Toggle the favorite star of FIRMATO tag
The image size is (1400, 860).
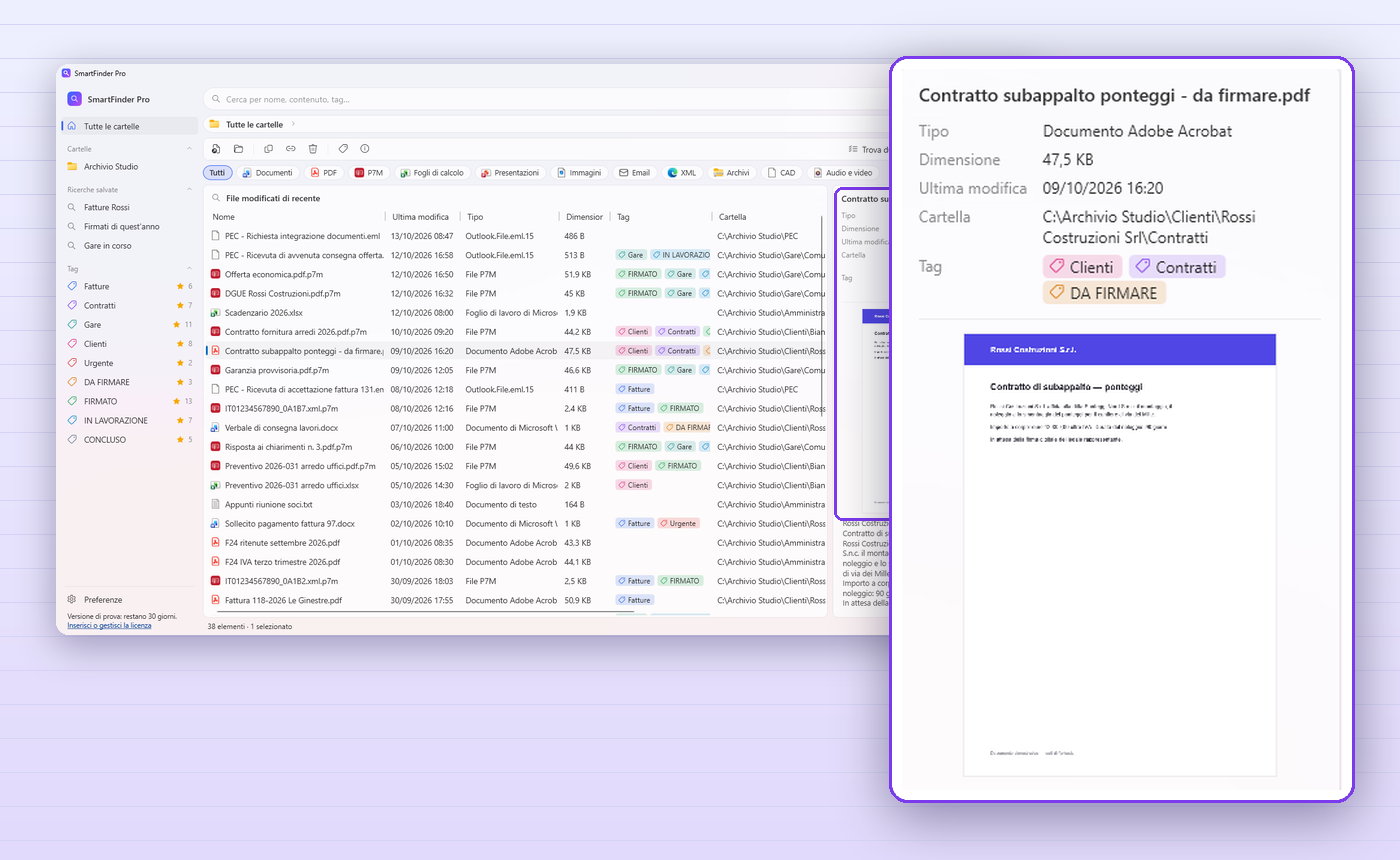tap(176, 401)
